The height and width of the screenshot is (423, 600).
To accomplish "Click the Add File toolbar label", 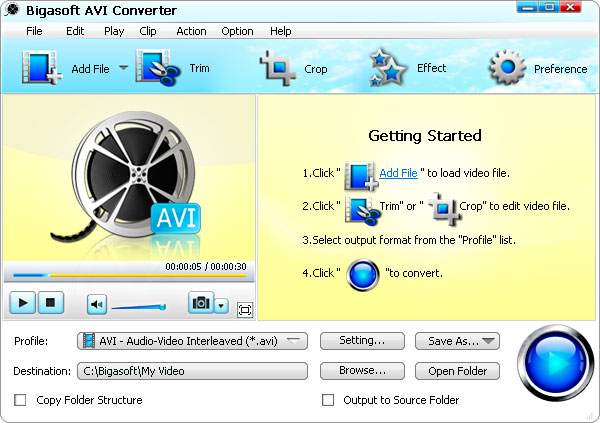I will [x=90, y=69].
